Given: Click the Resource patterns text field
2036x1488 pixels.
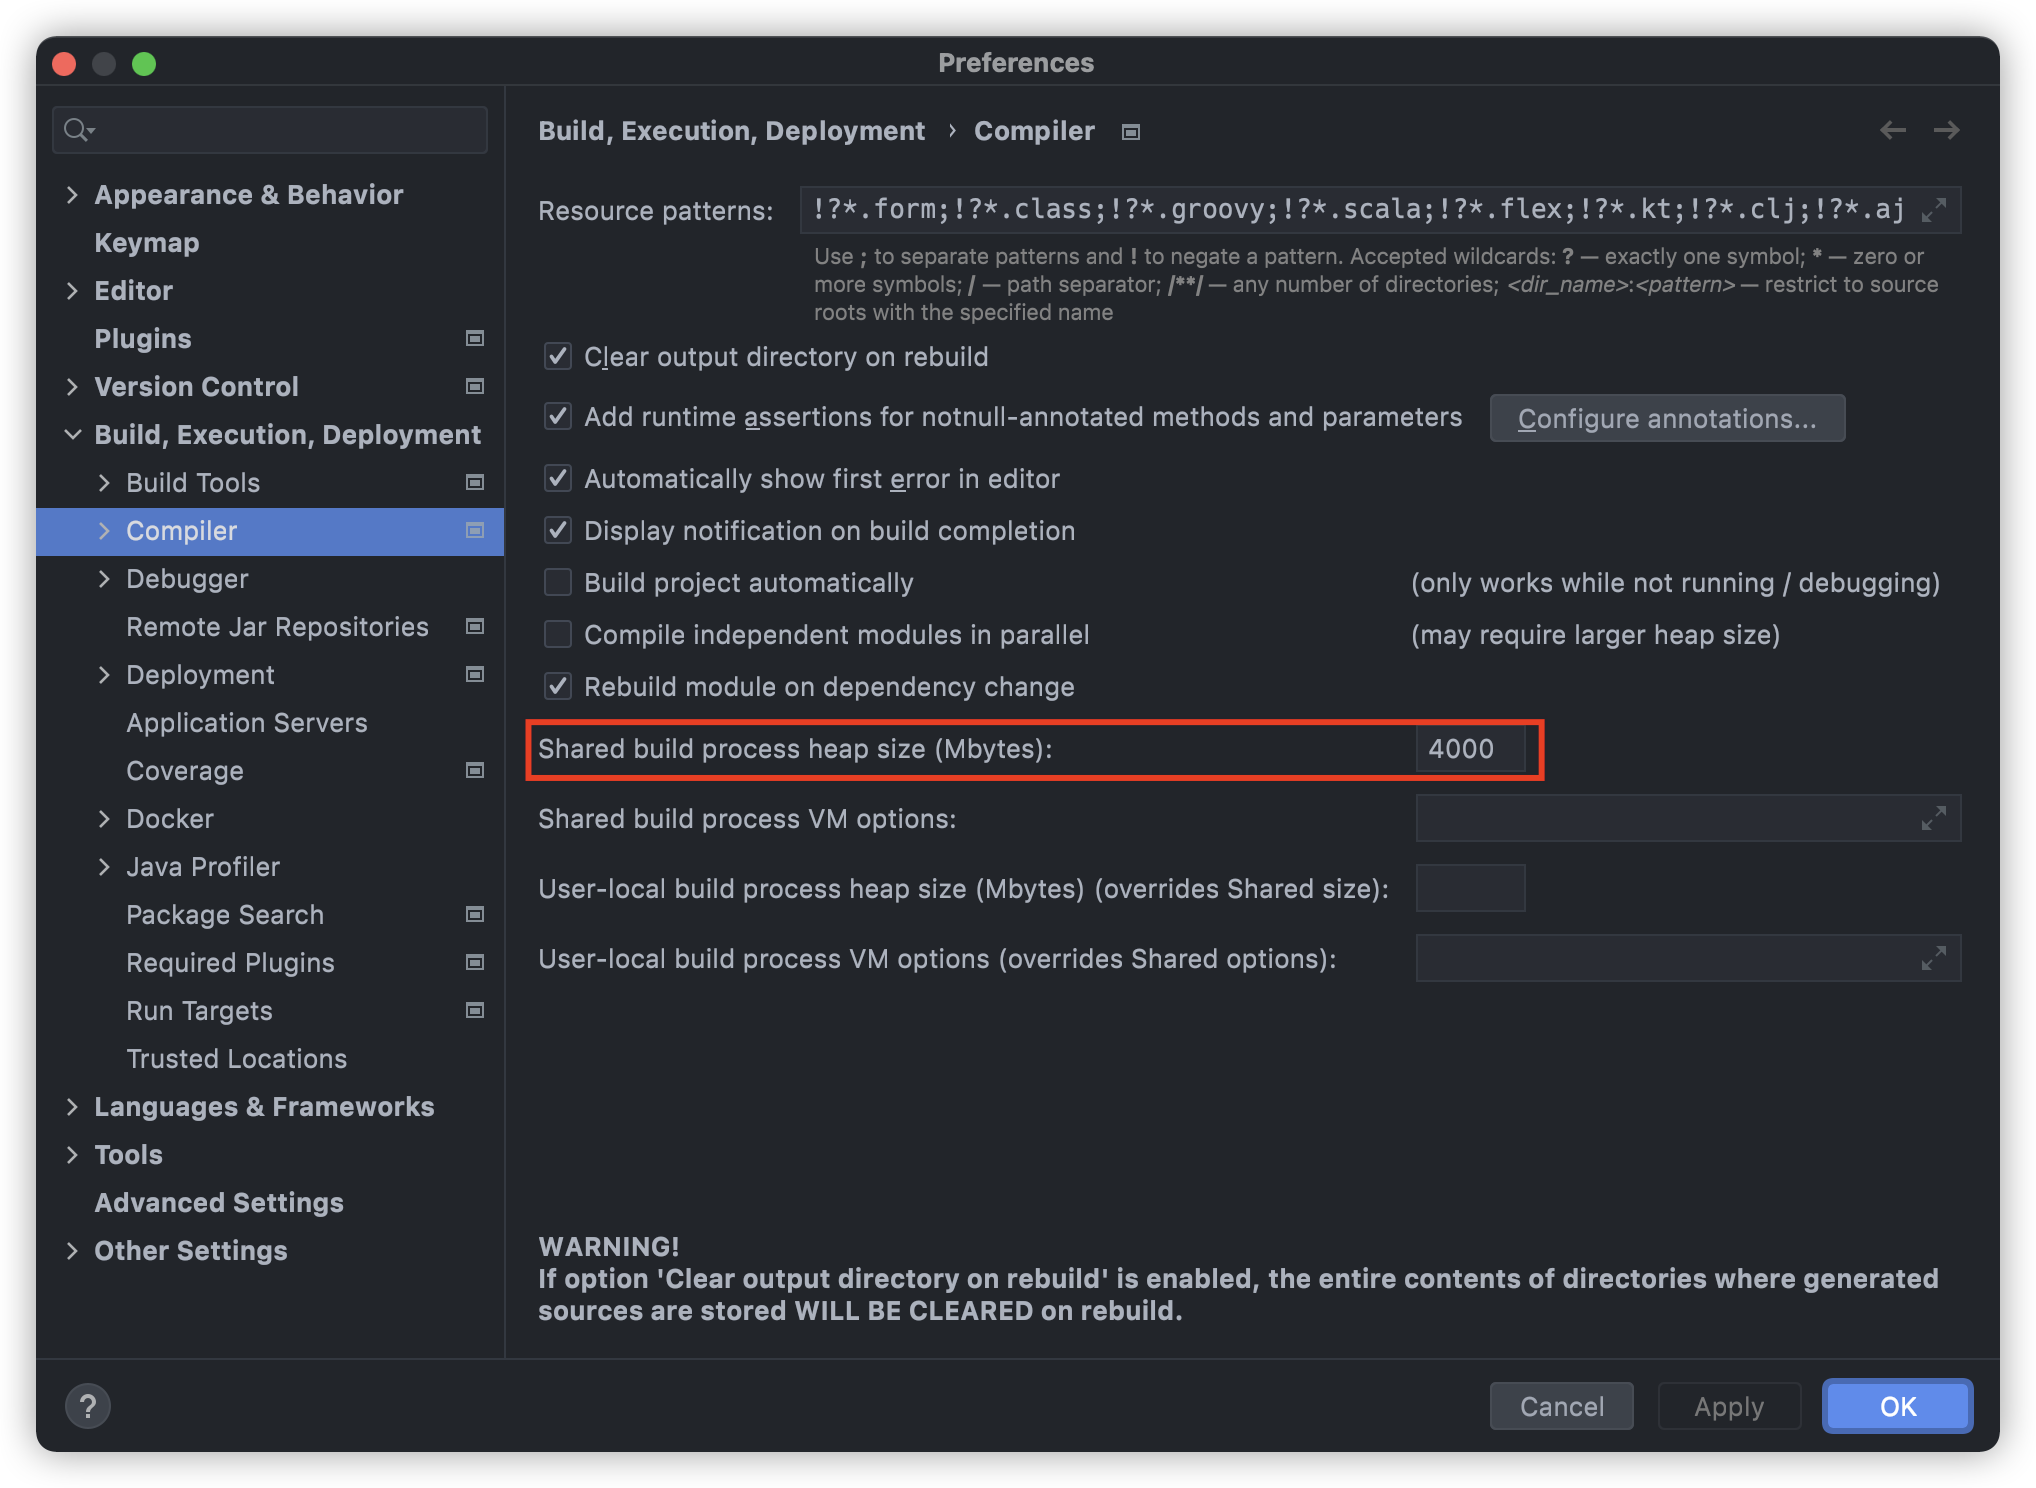Looking at the screenshot, I should (x=1380, y=210).
